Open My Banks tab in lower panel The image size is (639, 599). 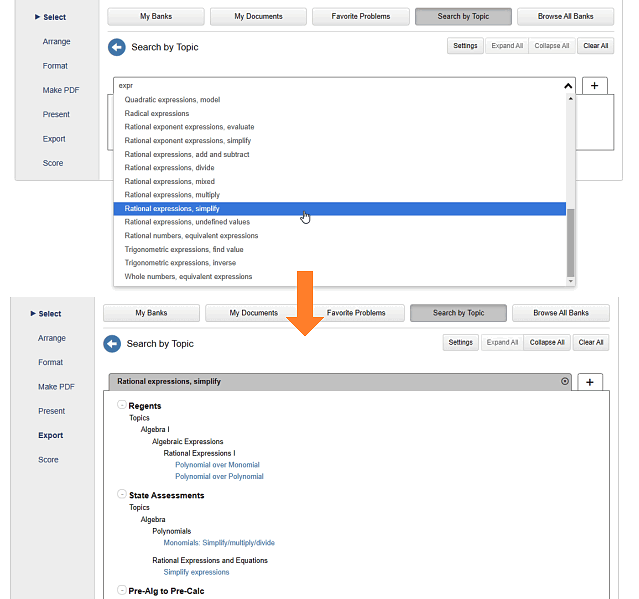151,313
